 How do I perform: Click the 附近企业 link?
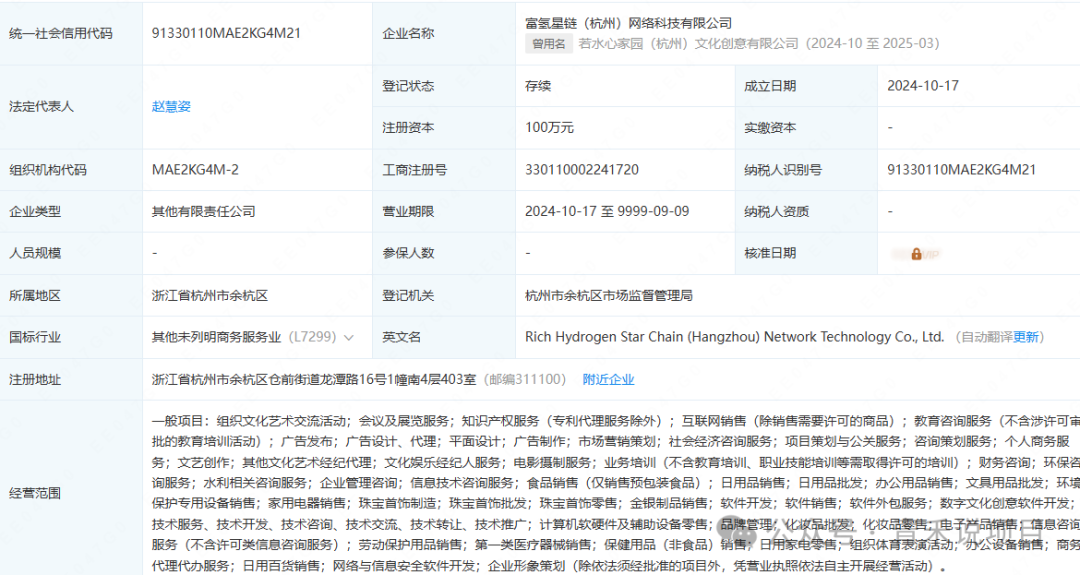(608, 379)
